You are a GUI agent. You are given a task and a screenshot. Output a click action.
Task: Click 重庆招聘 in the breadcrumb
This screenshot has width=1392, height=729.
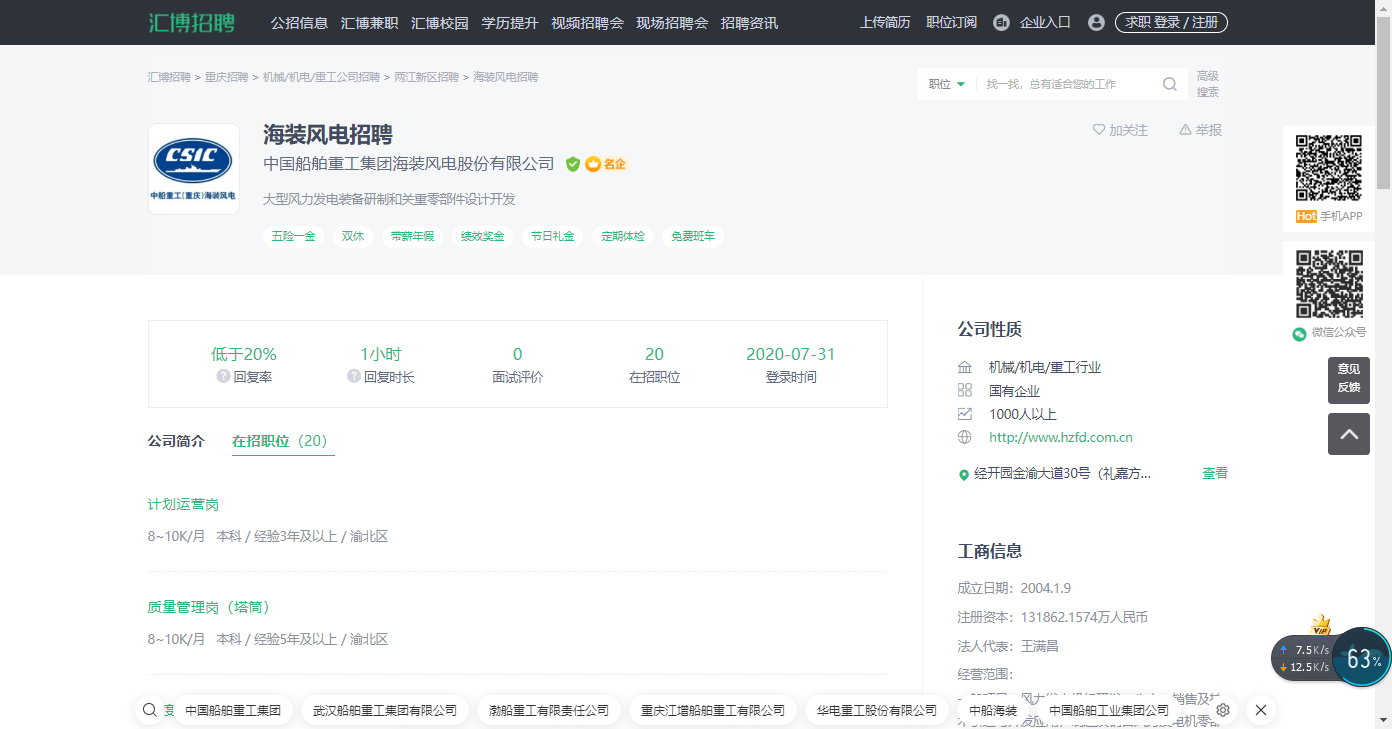pyautogui.click(x=227, y=77)
